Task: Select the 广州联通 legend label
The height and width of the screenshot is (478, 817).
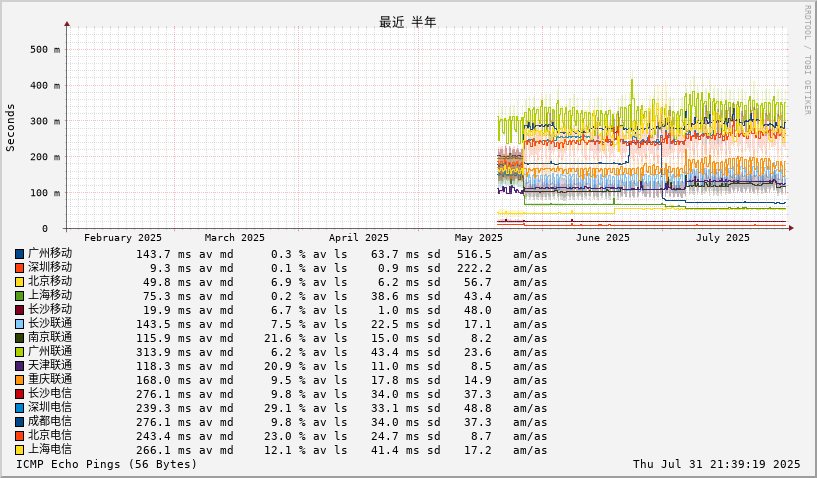Action: [x=50, y=352]
